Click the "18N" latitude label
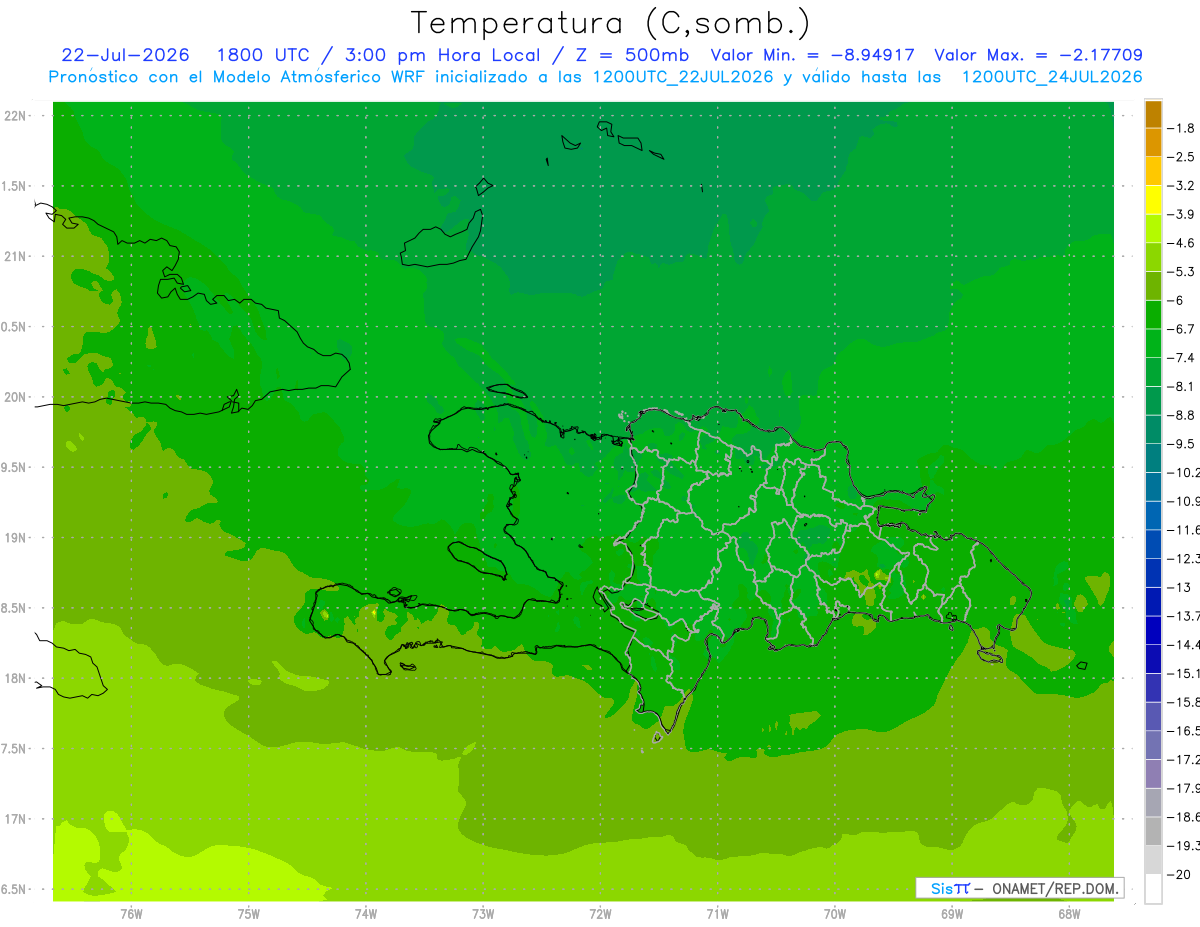The image size is (1200, 927). (15, 678)
